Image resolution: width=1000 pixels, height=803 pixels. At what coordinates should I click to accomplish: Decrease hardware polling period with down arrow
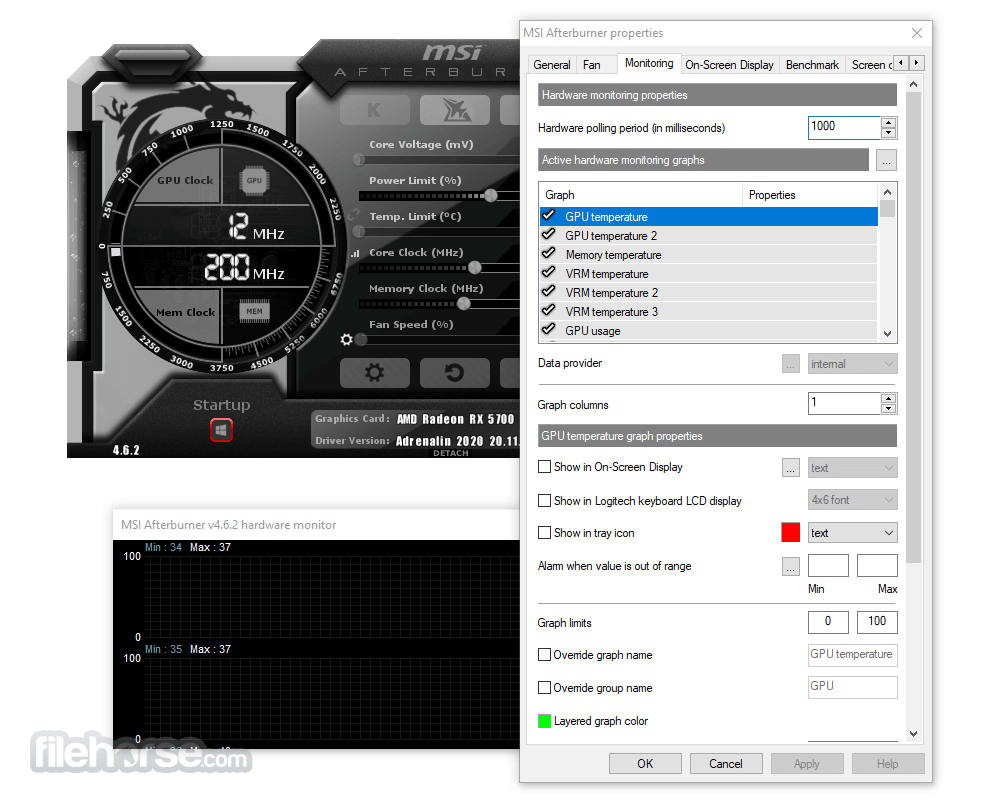(888, 133)
